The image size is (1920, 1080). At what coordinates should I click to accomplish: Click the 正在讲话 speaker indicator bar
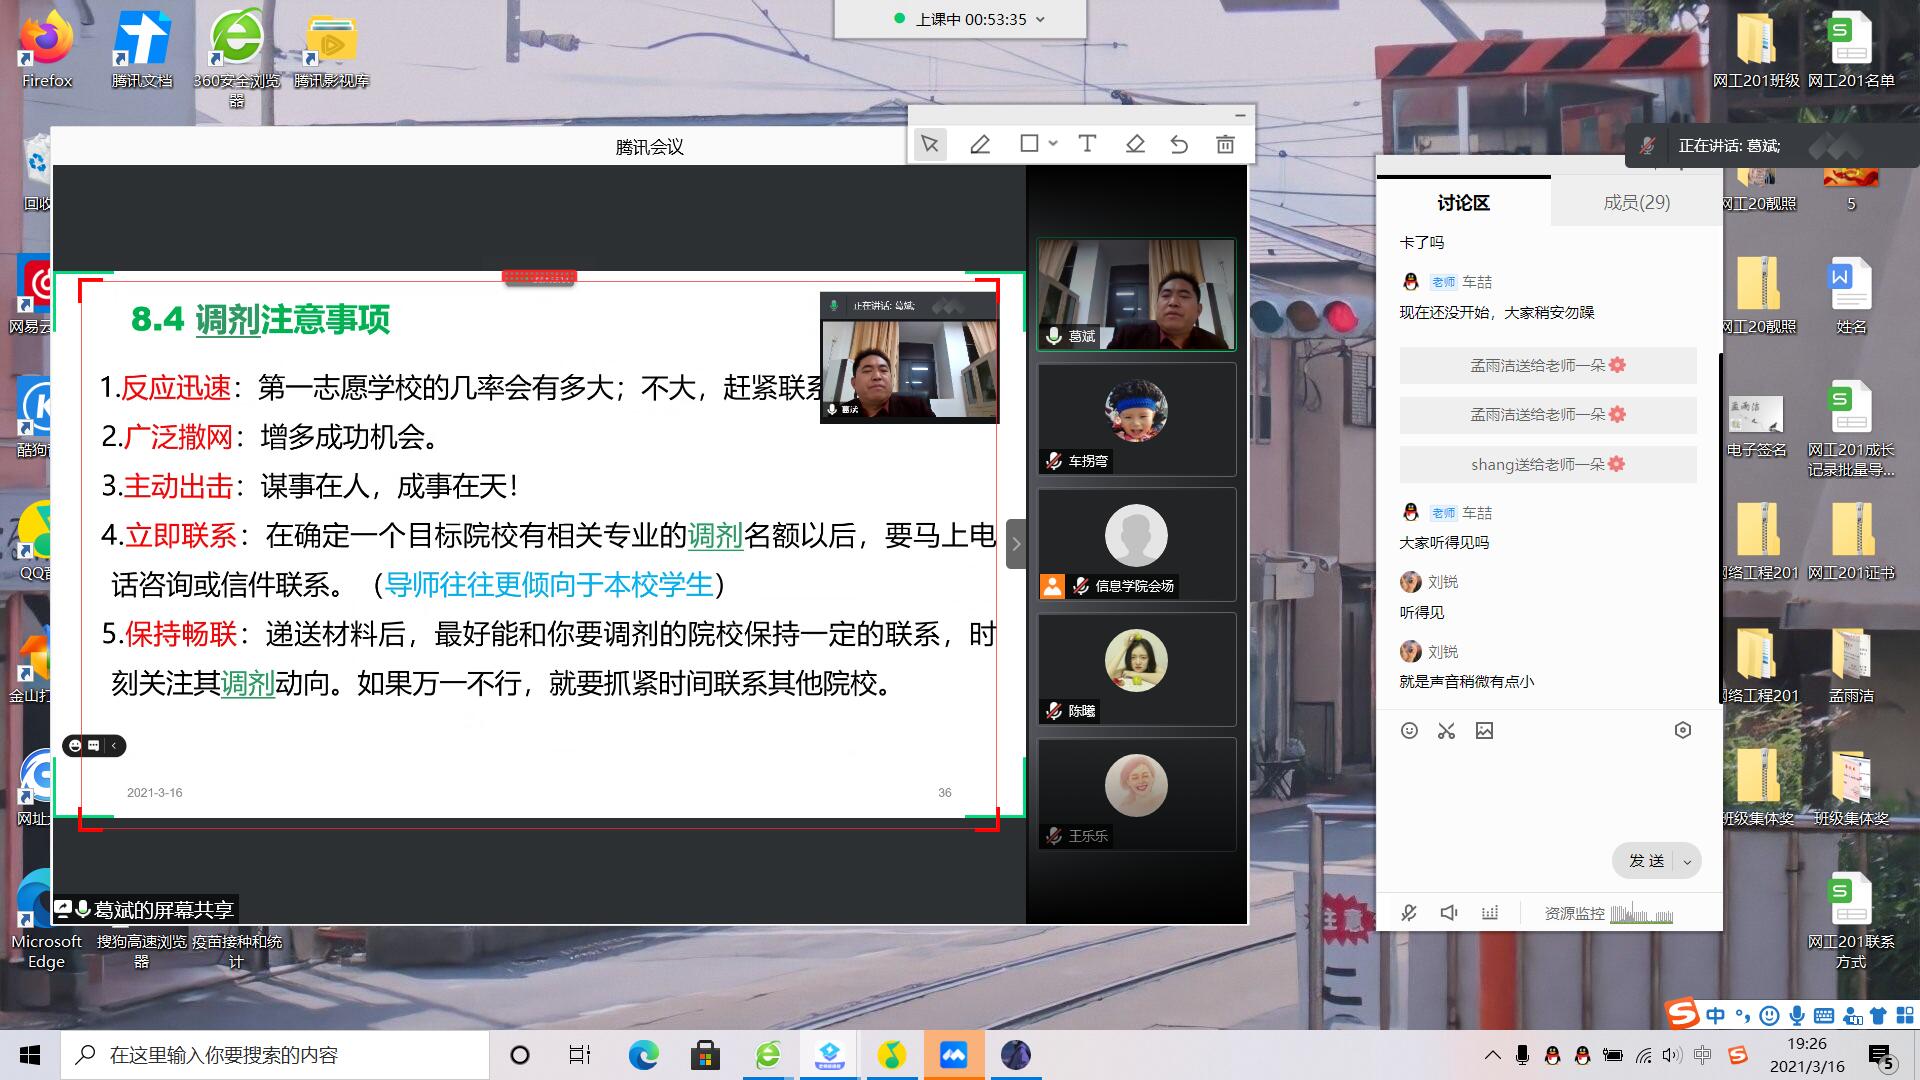point(1772,146)
